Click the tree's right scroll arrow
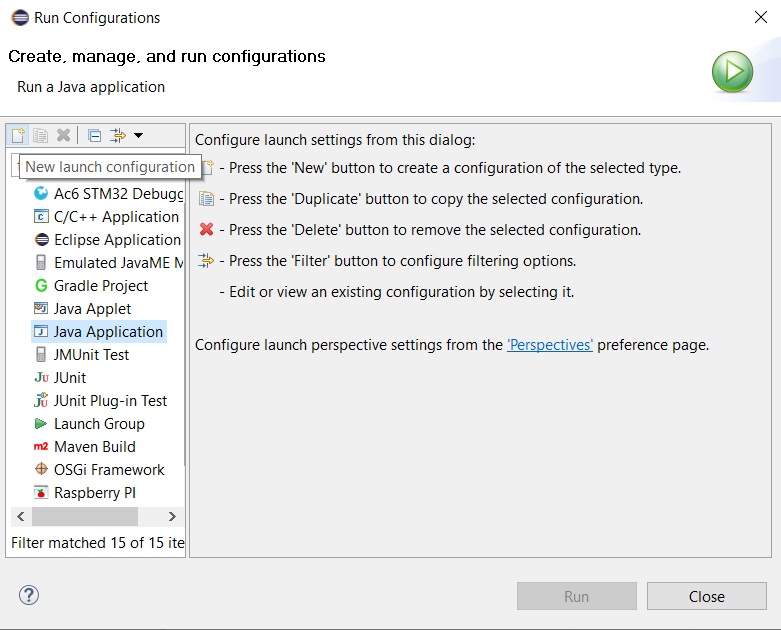 [172, 516]
